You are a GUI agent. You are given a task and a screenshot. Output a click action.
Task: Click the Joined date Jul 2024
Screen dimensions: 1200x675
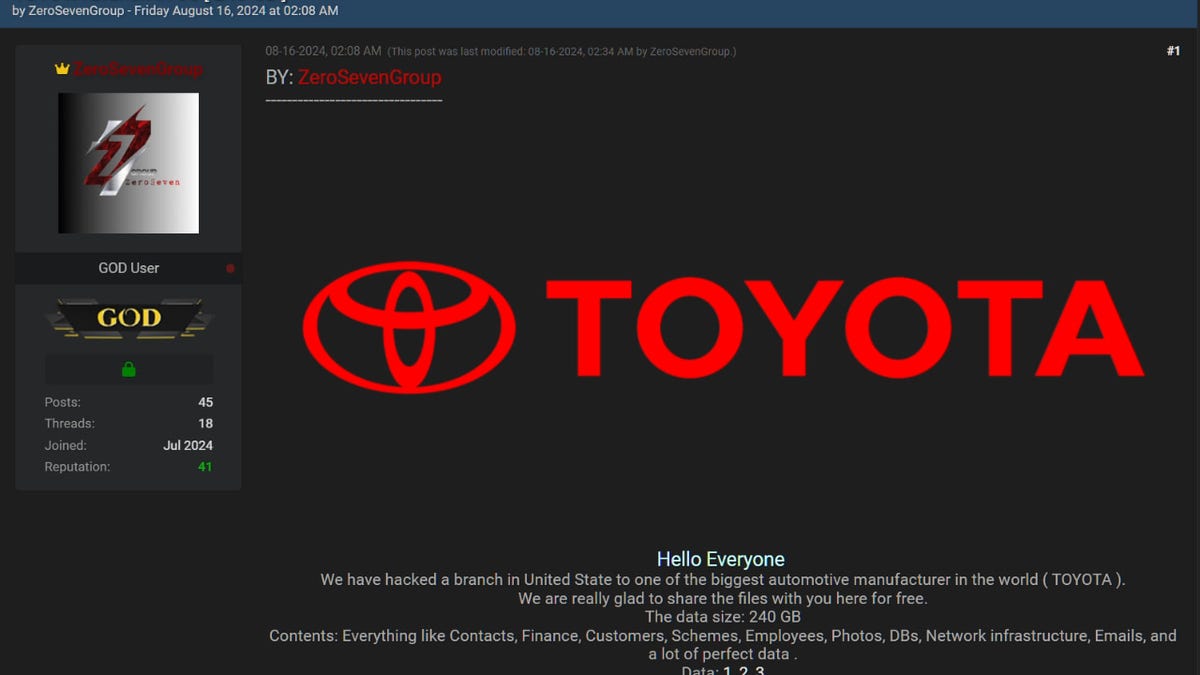[188, 446]
